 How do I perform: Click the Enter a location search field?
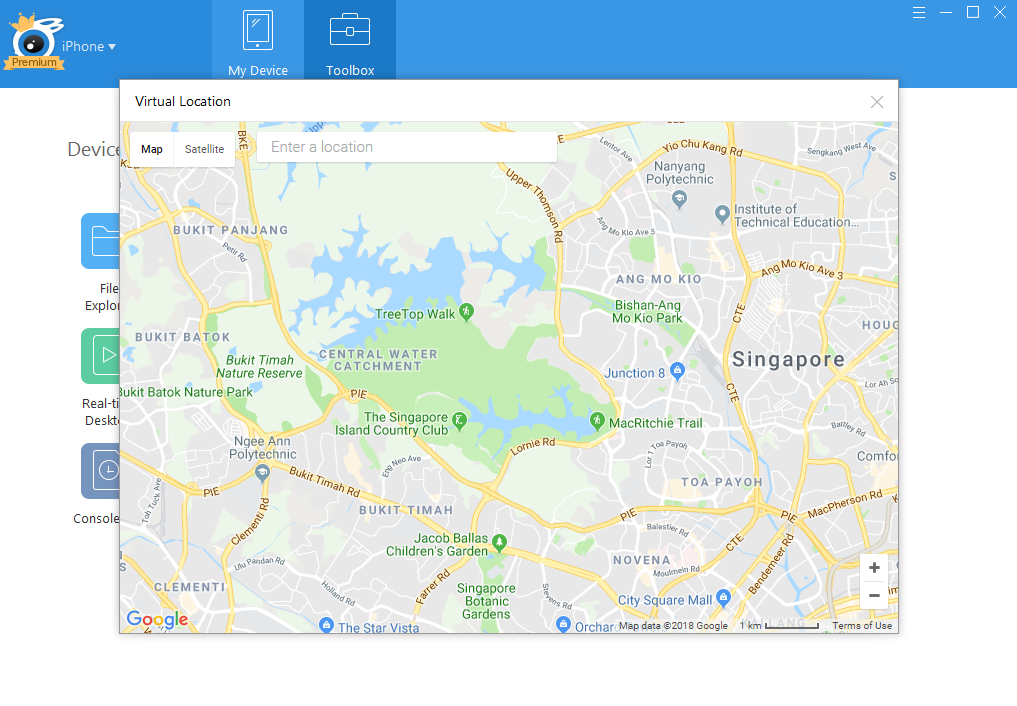pos(406,146)
